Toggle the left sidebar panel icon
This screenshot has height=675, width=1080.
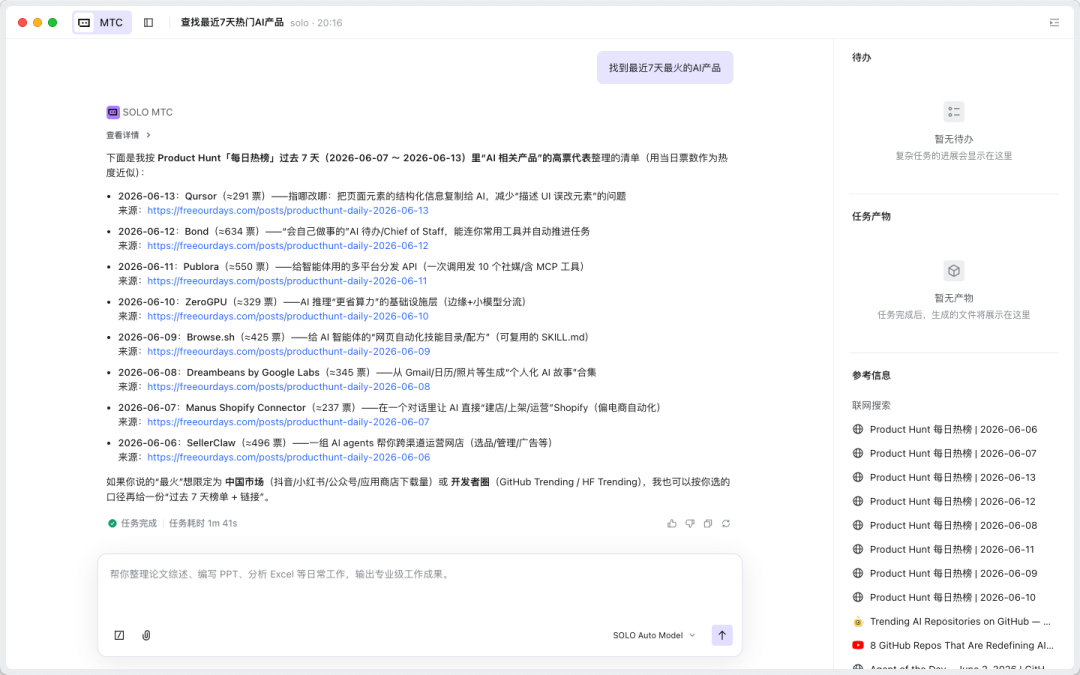pyautogui.click(x=148, y=23)
